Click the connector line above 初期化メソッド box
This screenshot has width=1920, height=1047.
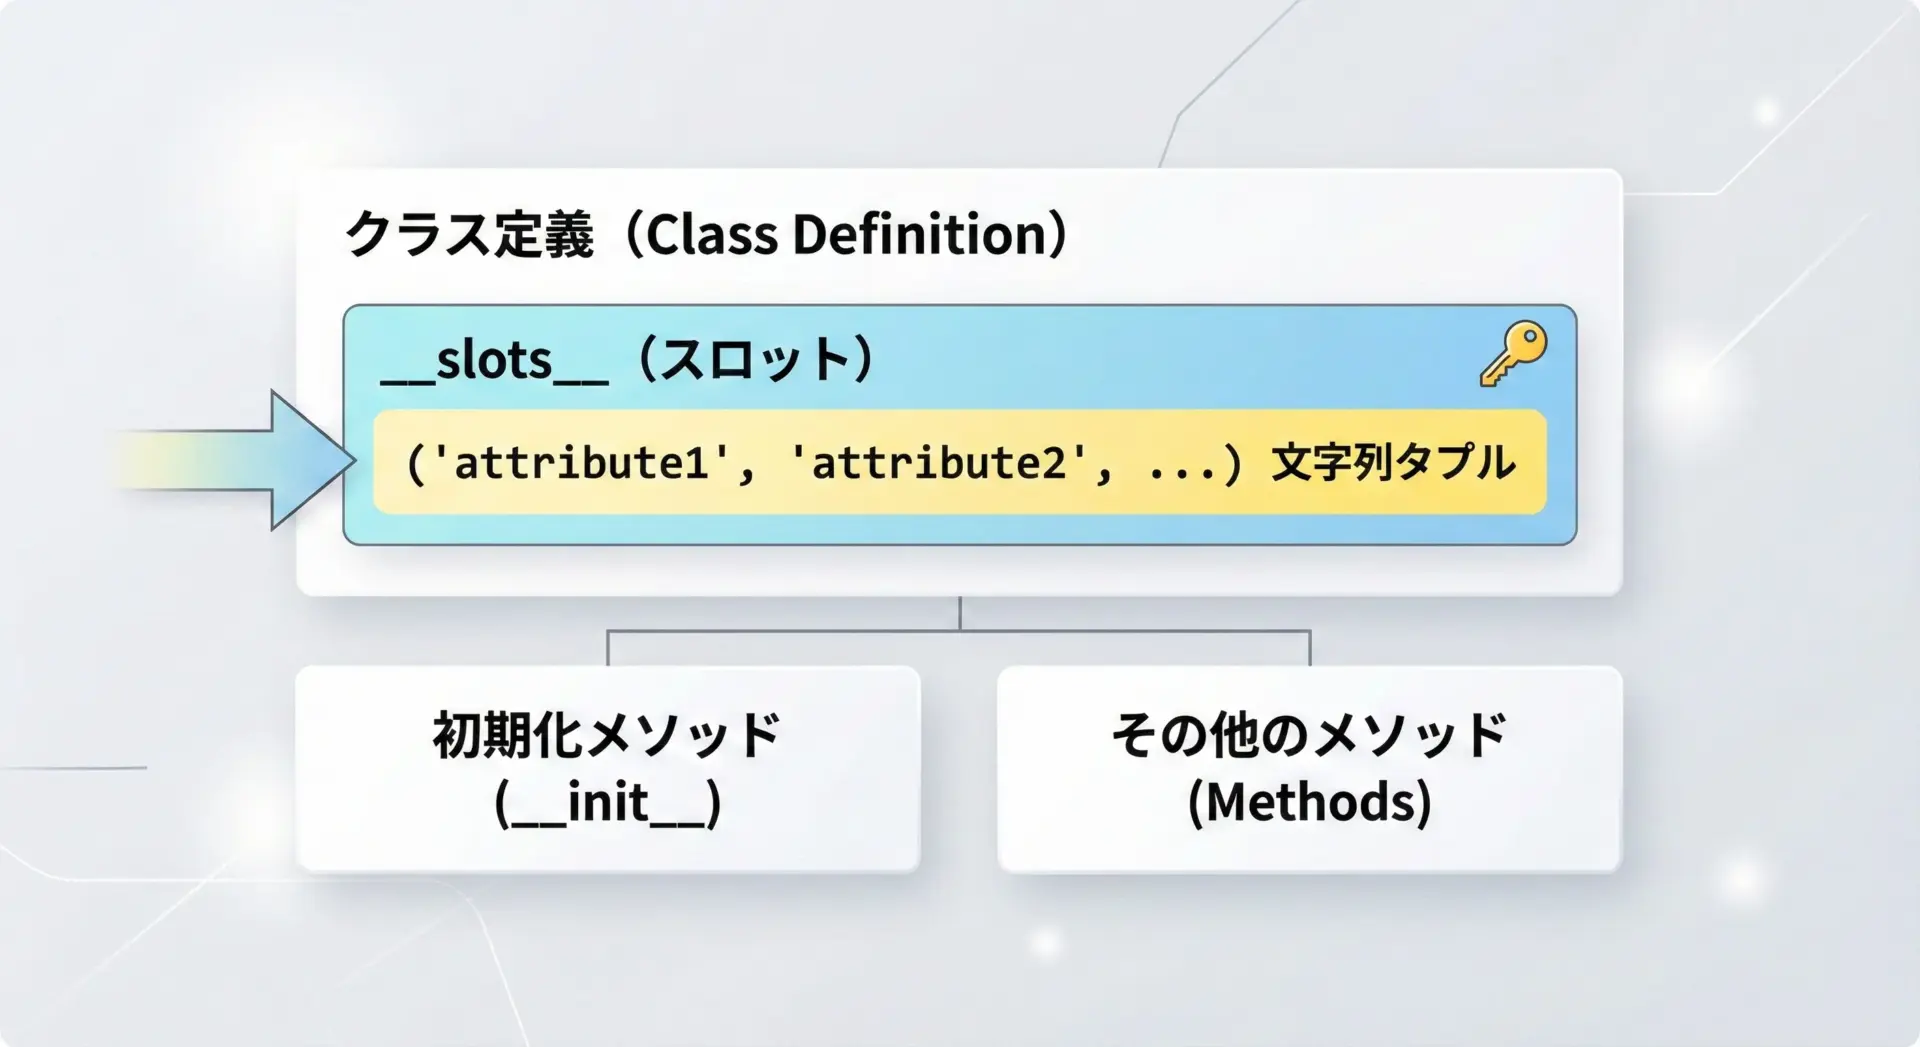[608, 648]
